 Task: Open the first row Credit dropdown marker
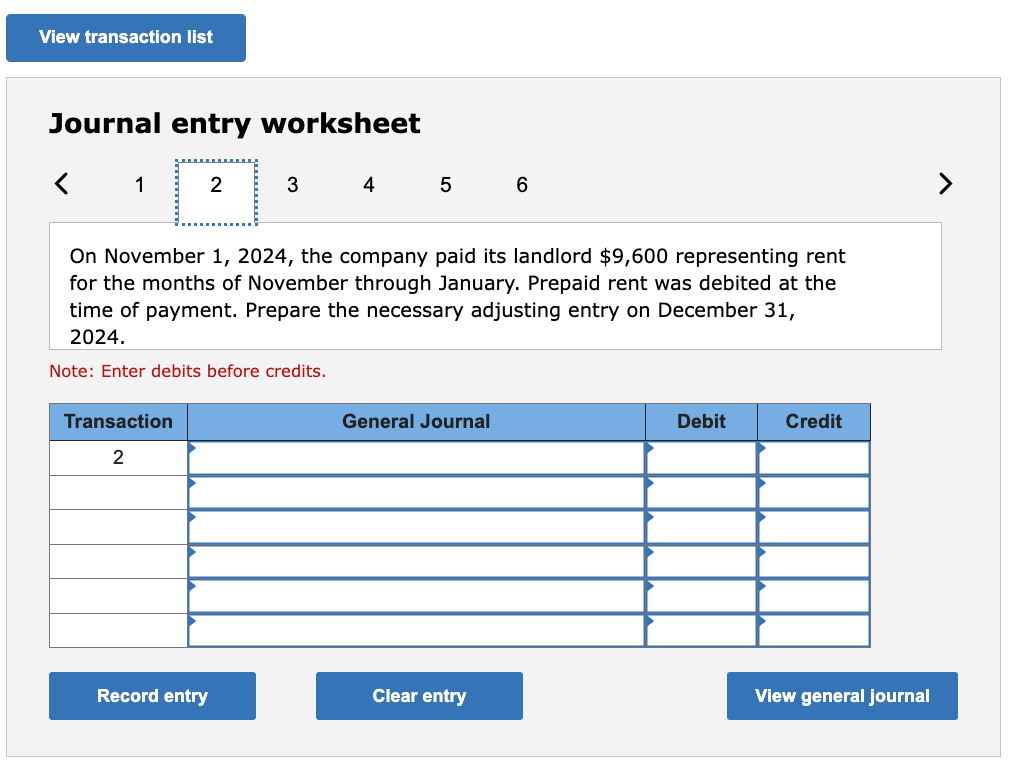point(762,450)
